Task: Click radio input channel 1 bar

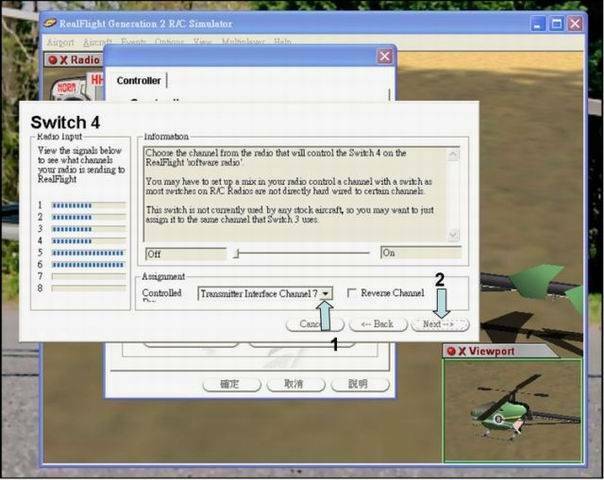Action: tap(89, 205)
